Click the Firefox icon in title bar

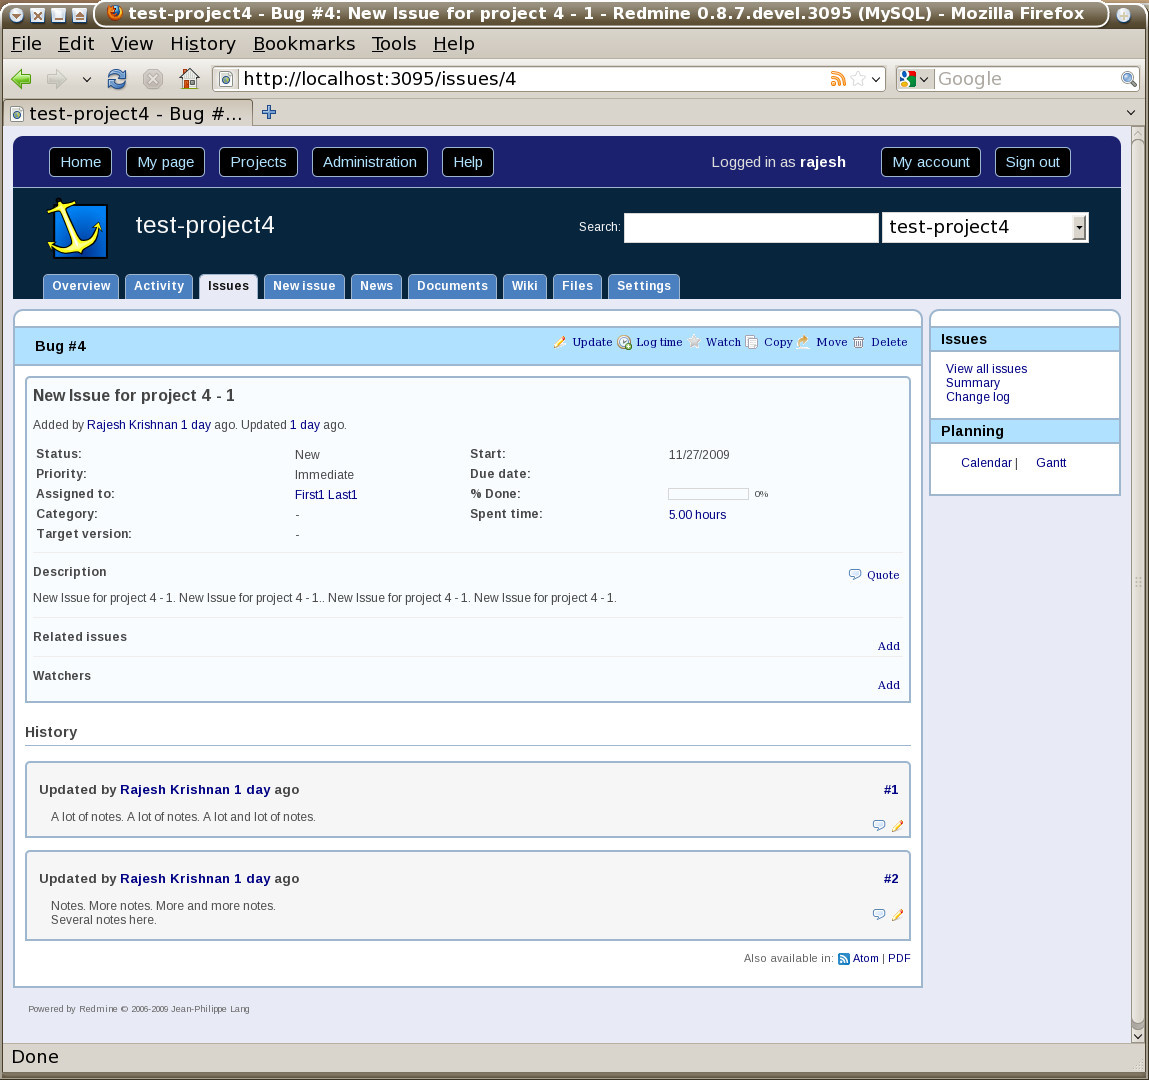114,12
